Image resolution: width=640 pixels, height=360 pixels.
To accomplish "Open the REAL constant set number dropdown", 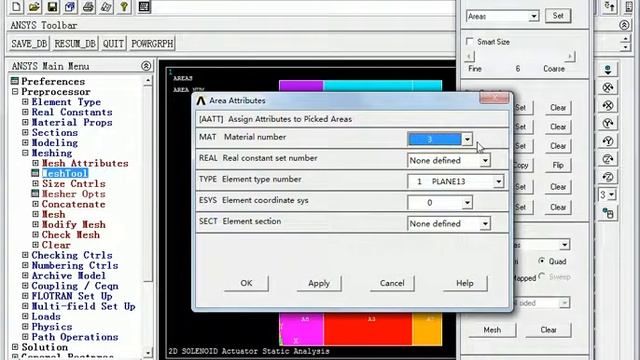I will click(x=485, y=160).
